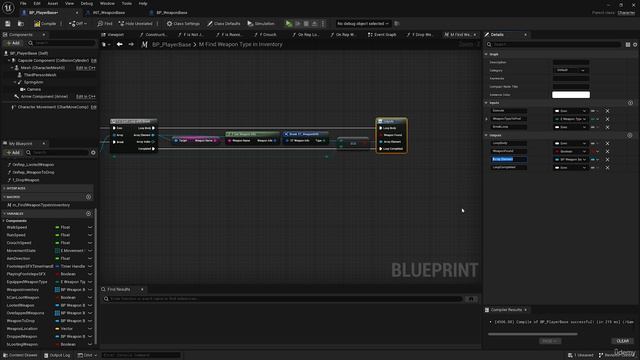This screenshot has width=640, height=360.
Task: Click the WeaponInventory array type icon
Action: click(57, 290)
